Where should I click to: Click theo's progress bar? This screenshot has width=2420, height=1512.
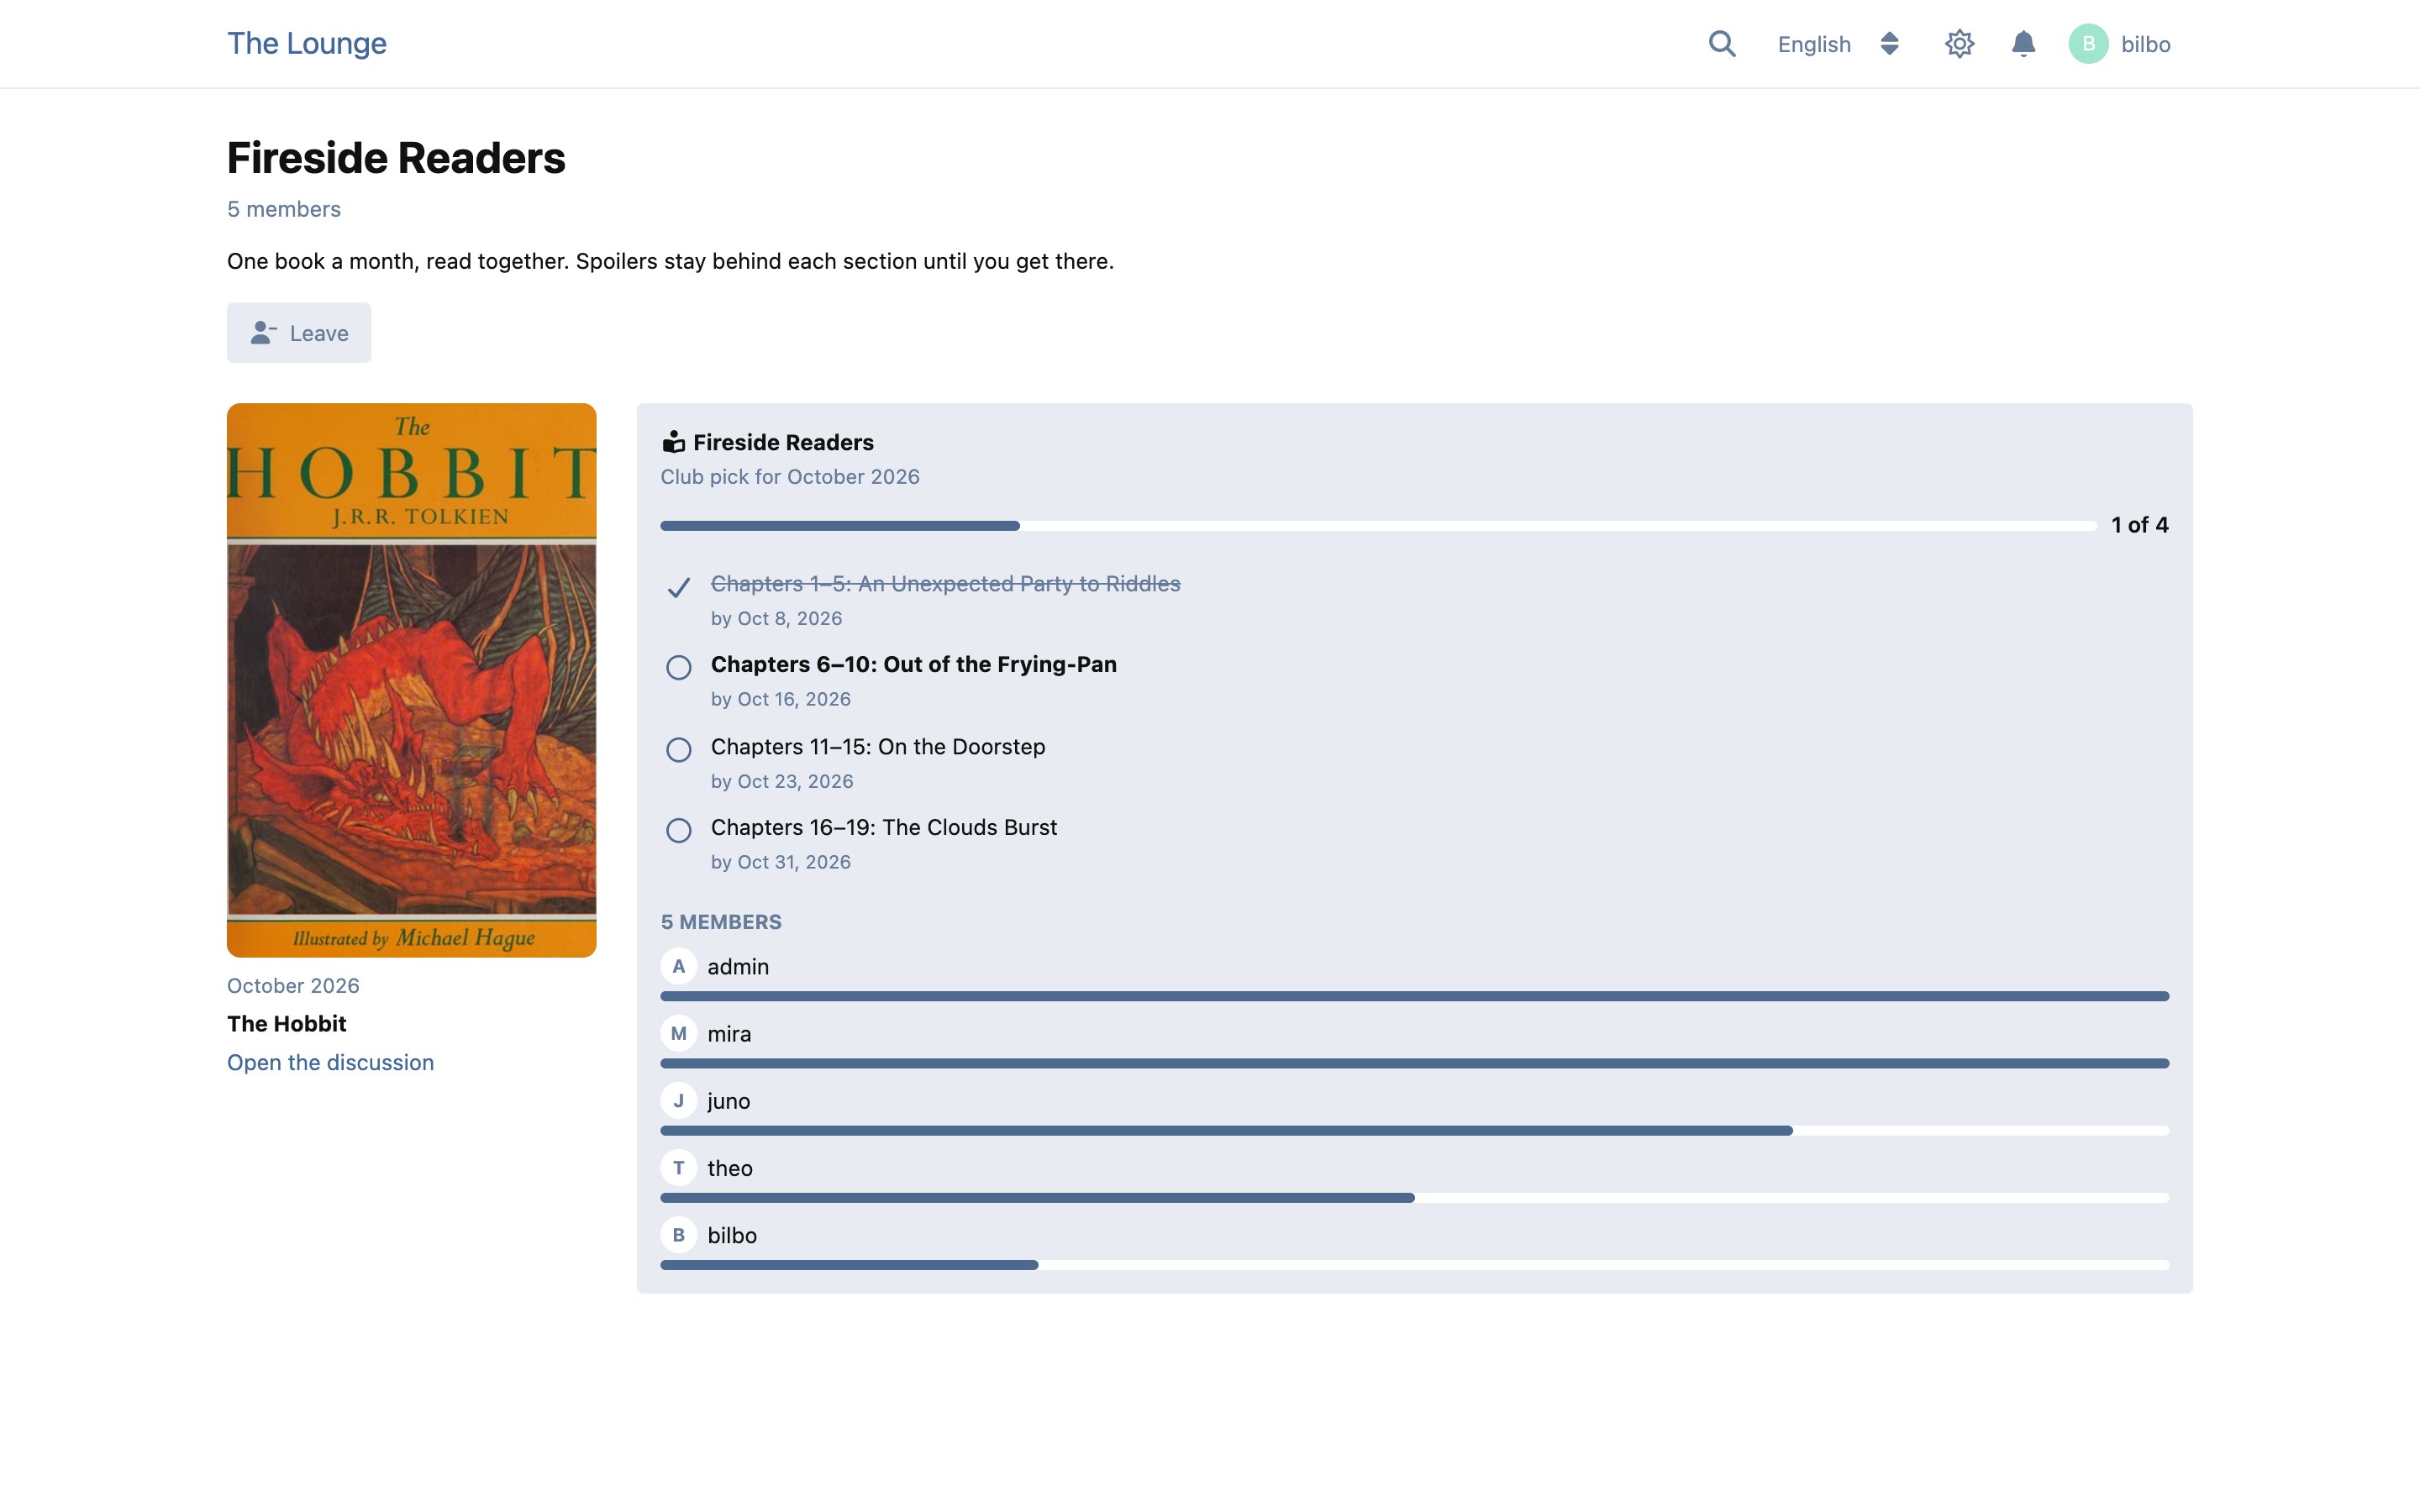tap(1414, 1197)
